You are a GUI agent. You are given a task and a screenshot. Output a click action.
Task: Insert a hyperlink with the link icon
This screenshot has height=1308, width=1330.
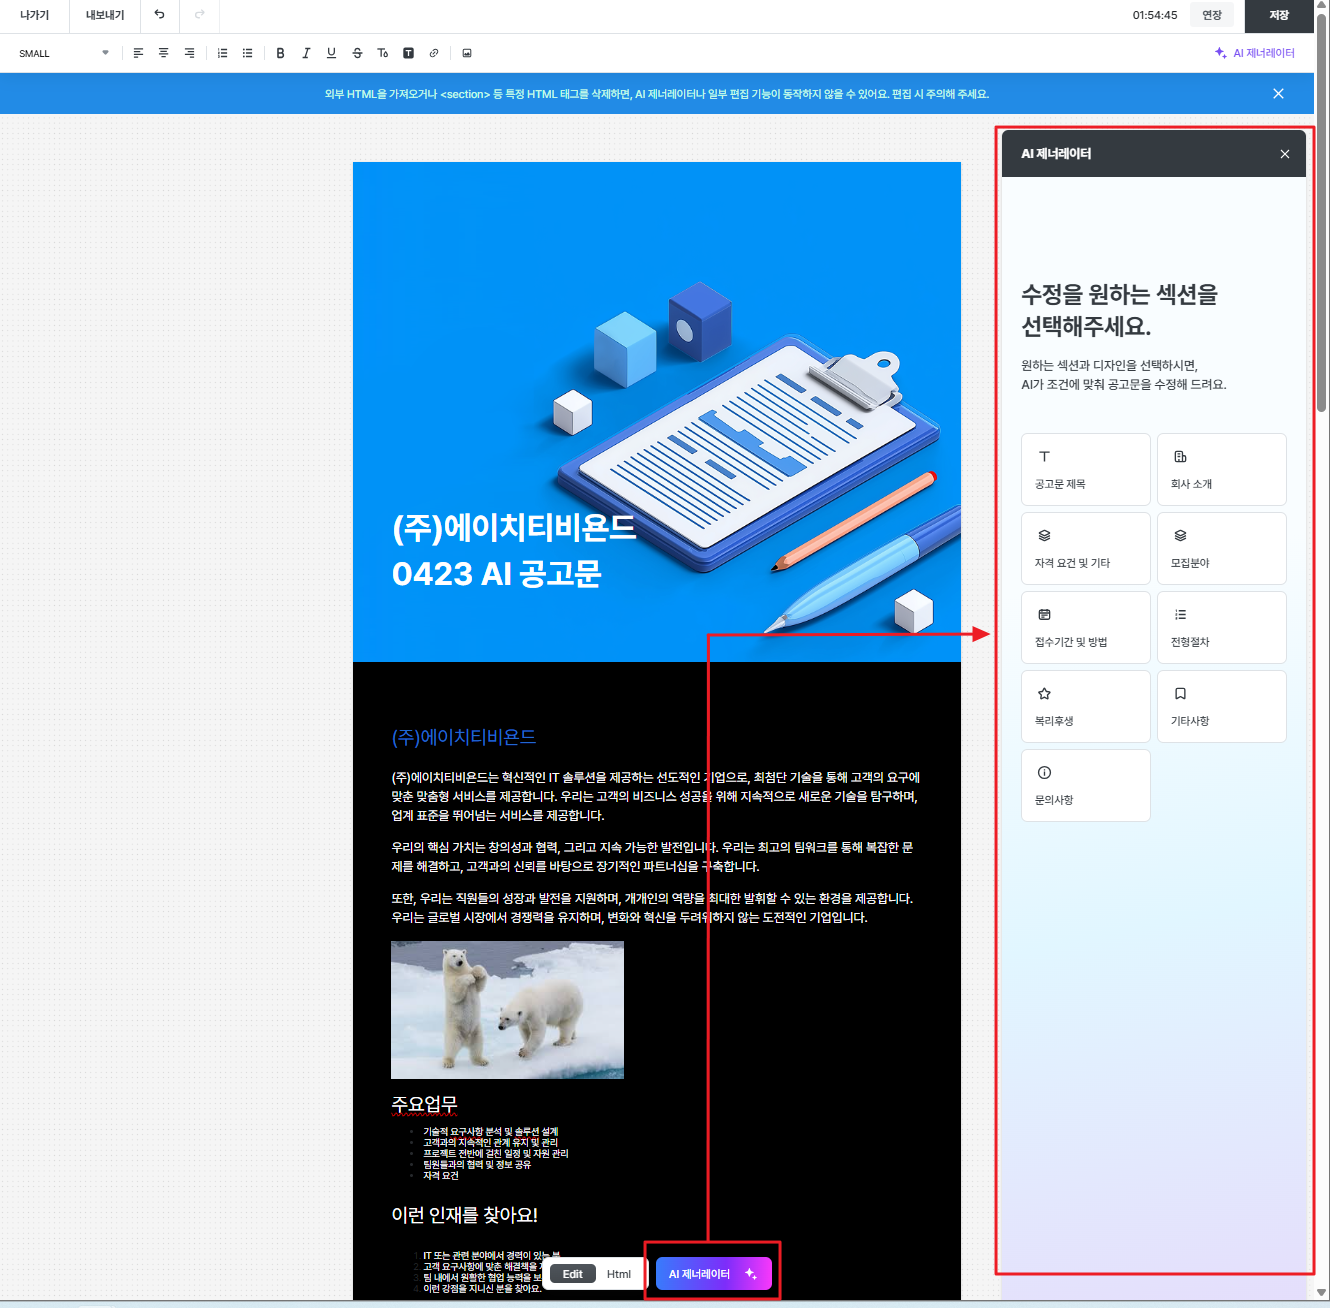coord(433,53)
